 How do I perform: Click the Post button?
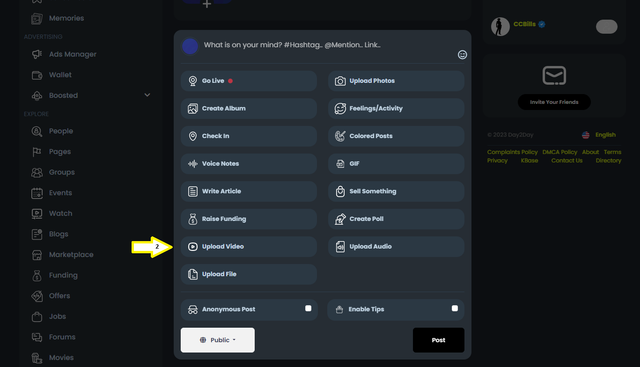click(x=438, y=340)
